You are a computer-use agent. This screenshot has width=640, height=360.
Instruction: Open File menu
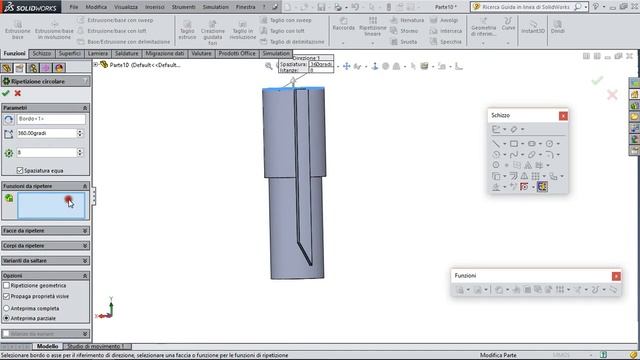tap(73, 7)
